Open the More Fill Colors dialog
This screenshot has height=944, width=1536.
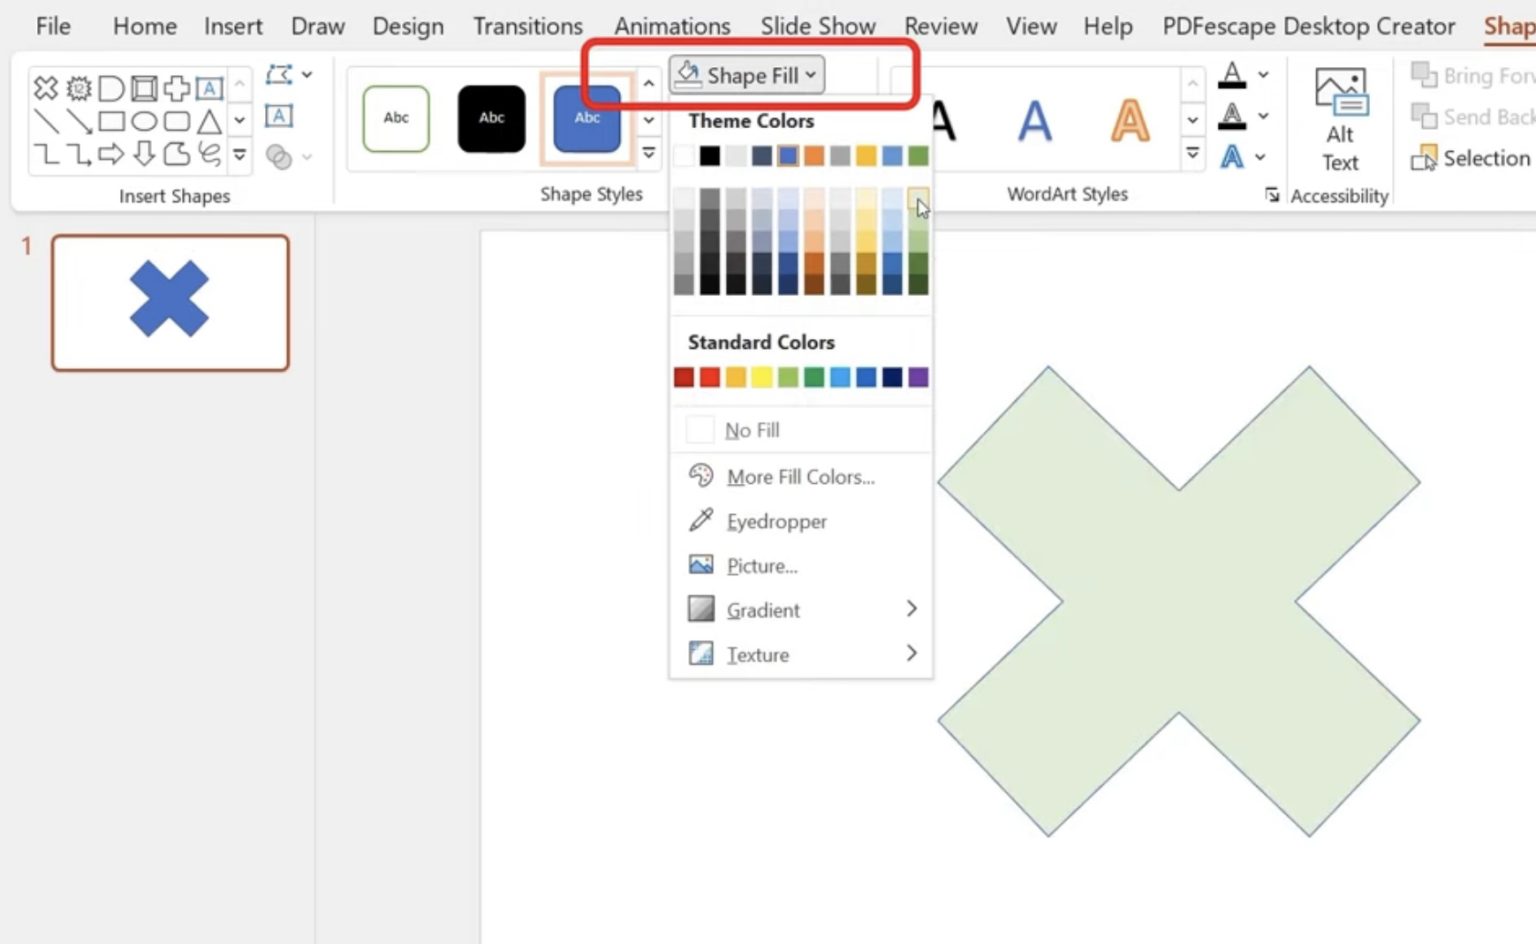point(800,477)
